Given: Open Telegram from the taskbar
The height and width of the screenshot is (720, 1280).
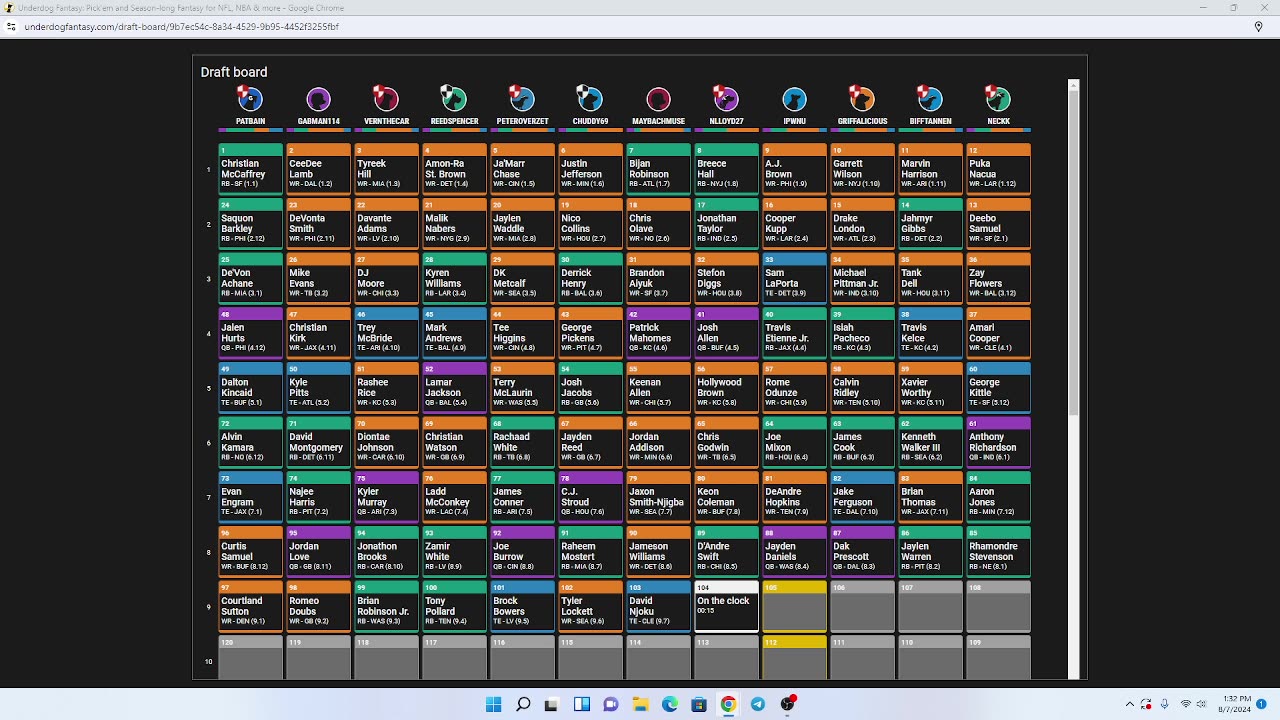Looking at the screenshot, I should 758,704.
